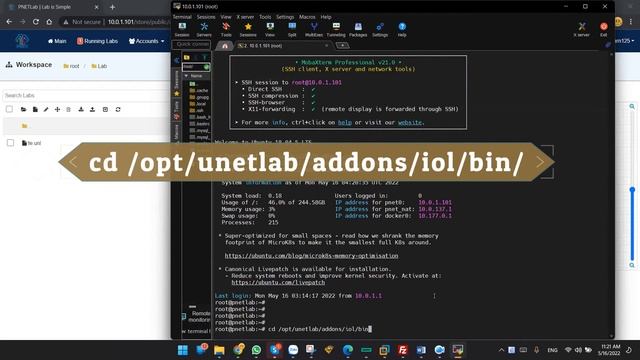Click the View toolbar icon
Image resolution: width=640 pixels, height=360 pixels.
click(270, 29)
